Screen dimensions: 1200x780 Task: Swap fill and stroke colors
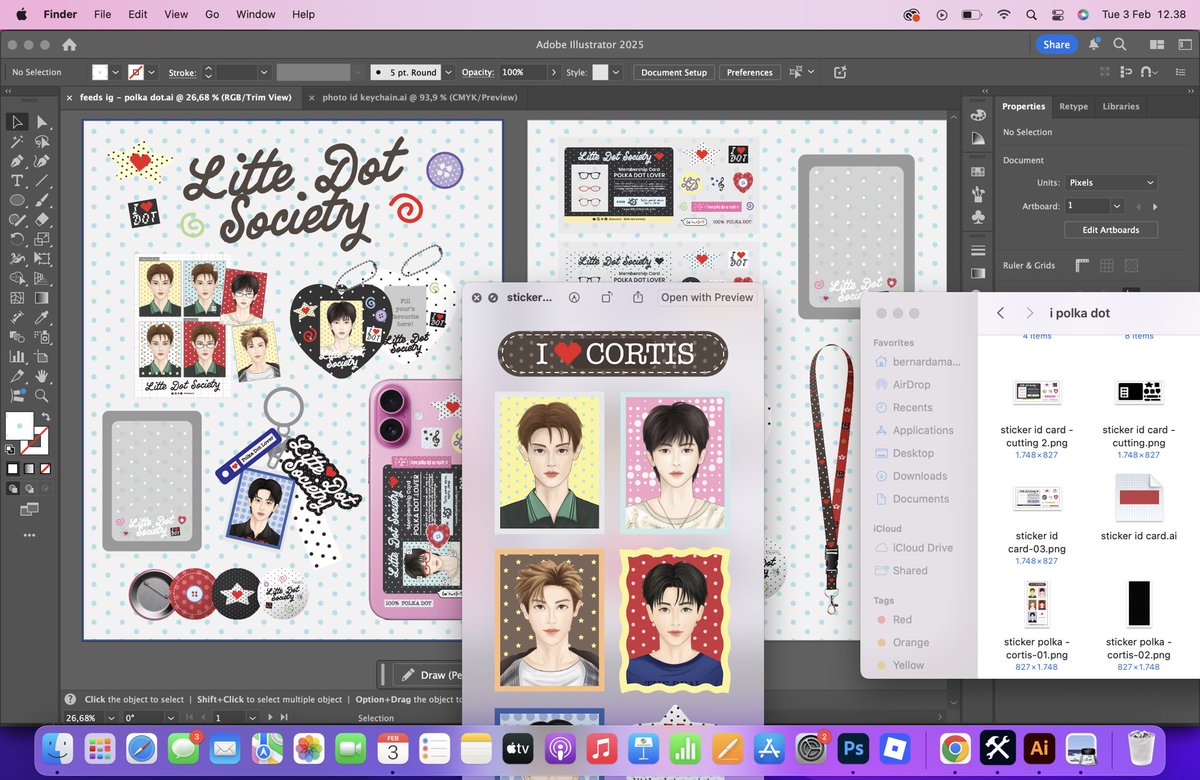46,416
